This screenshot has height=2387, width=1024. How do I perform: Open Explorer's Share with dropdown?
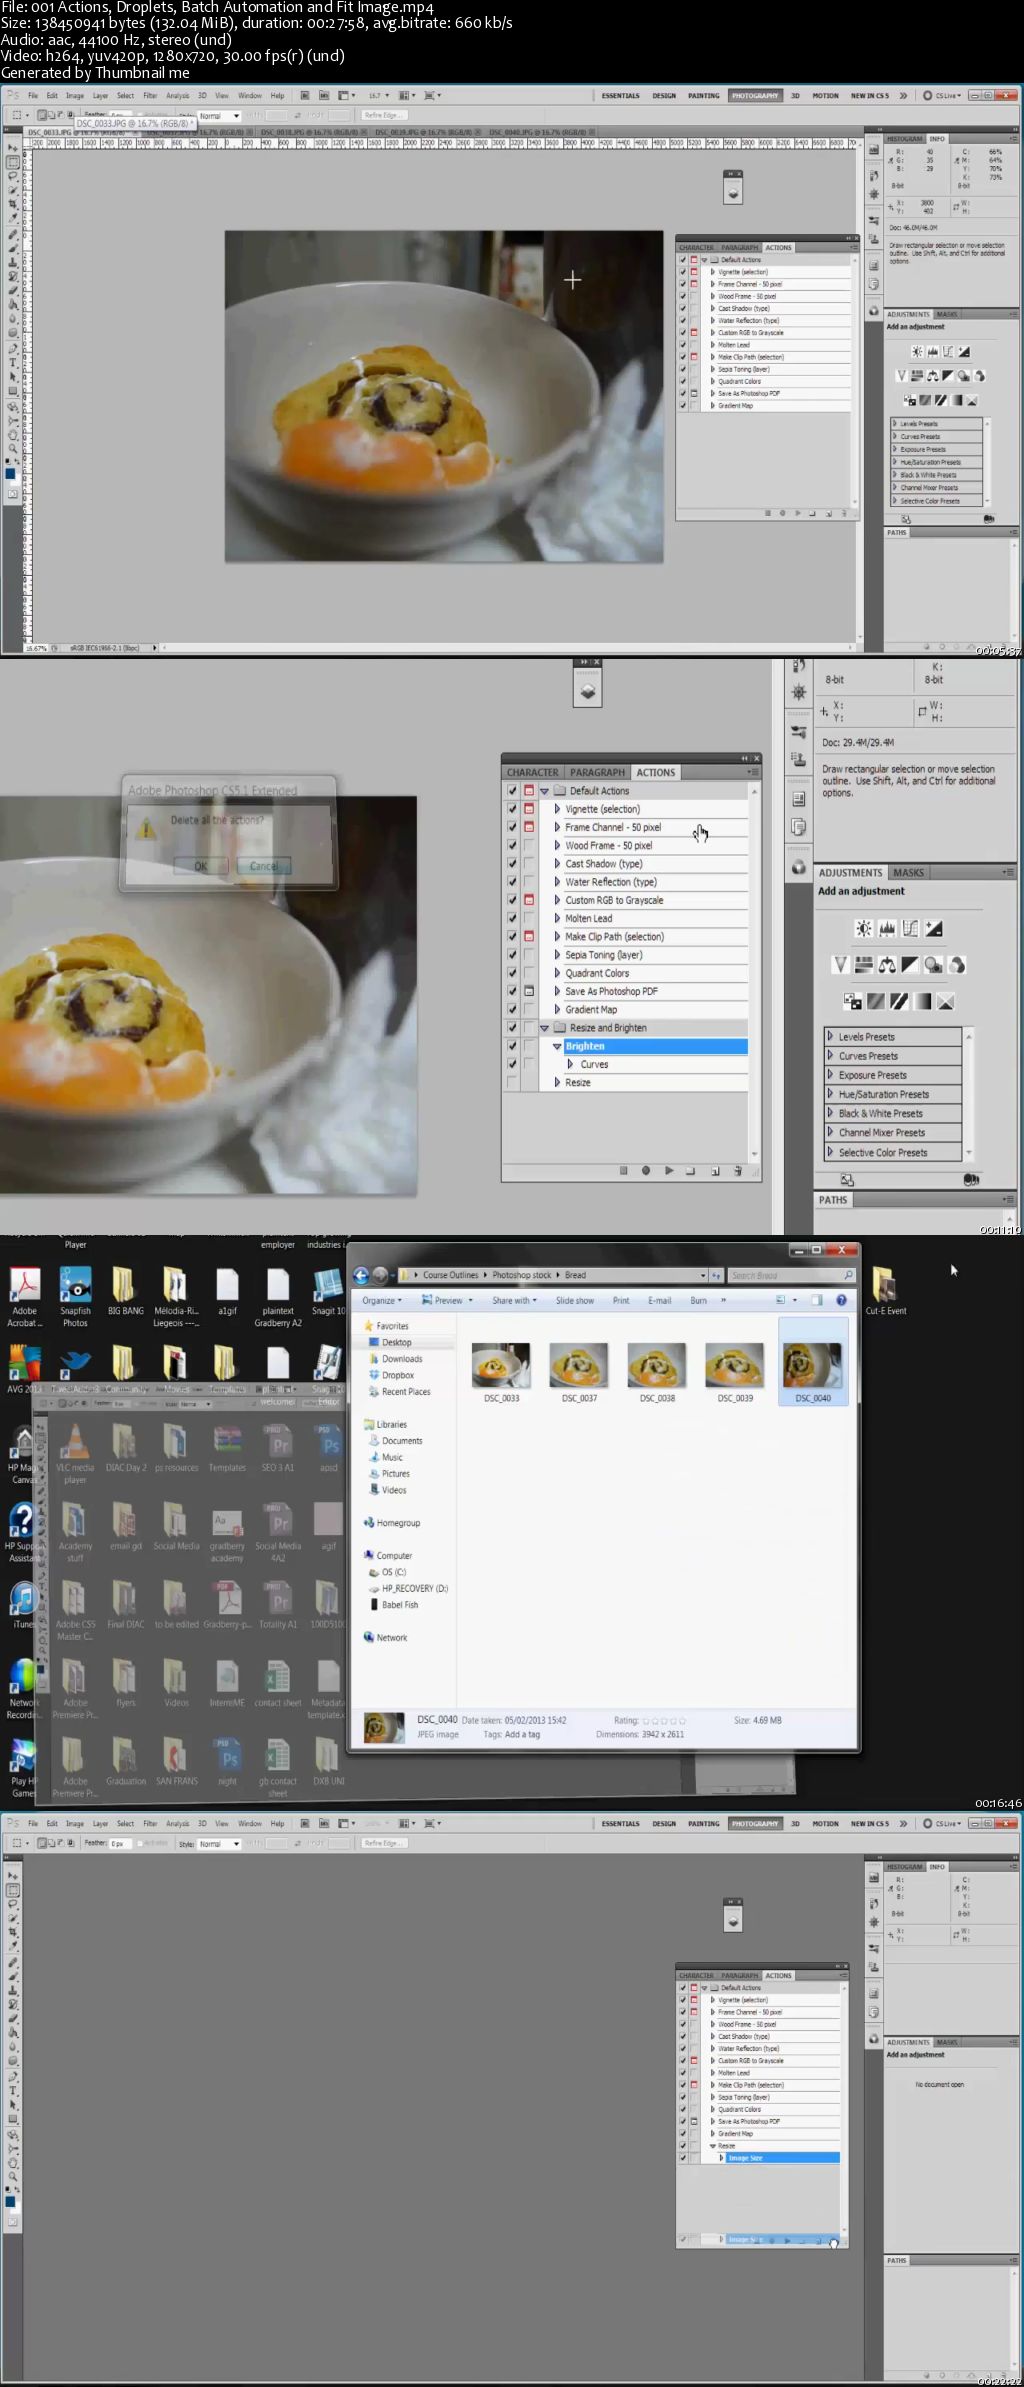point(514,1300)
